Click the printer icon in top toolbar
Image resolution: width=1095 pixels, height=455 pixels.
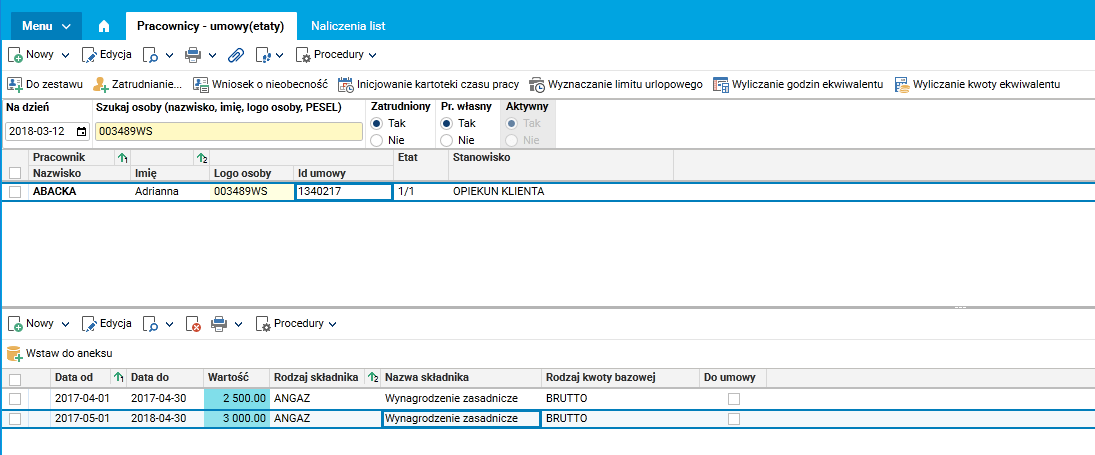(194, 54)
